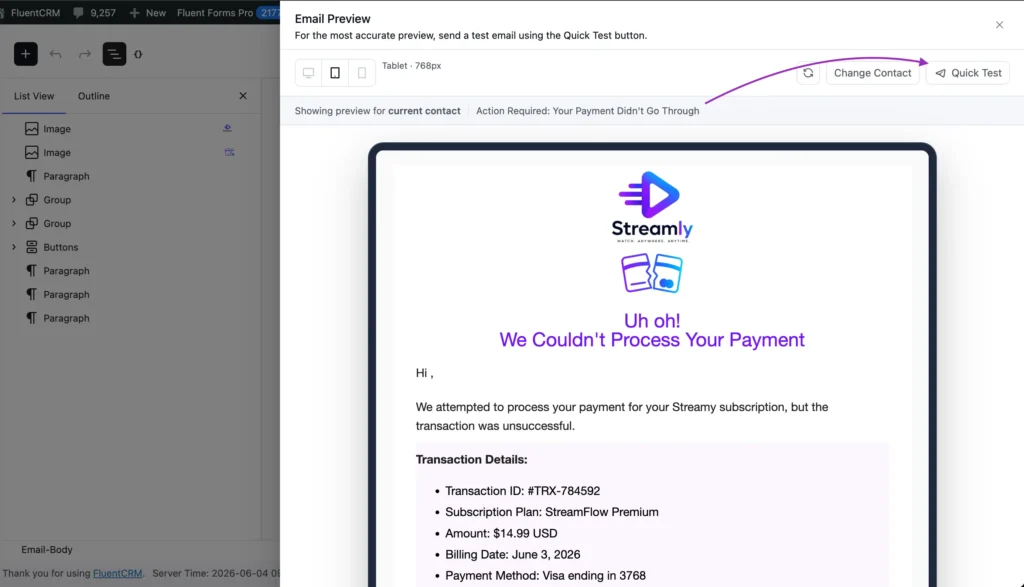Screen dimensions: 1024x587
Task: Open the curly braces smart codes icon
Action: 138,54
